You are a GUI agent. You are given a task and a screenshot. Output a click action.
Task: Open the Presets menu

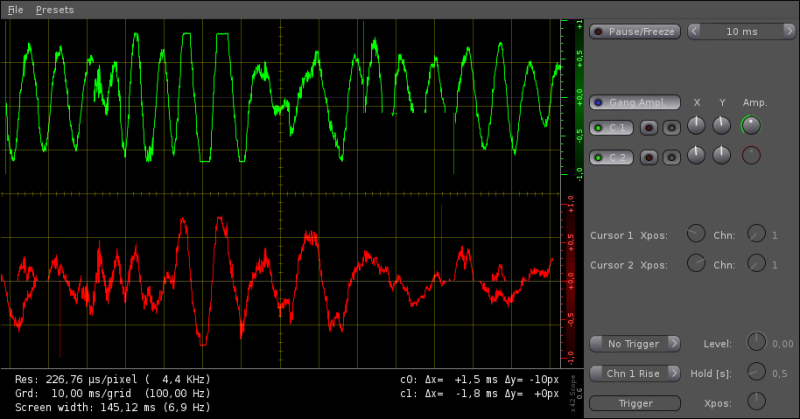pos(55,10)
